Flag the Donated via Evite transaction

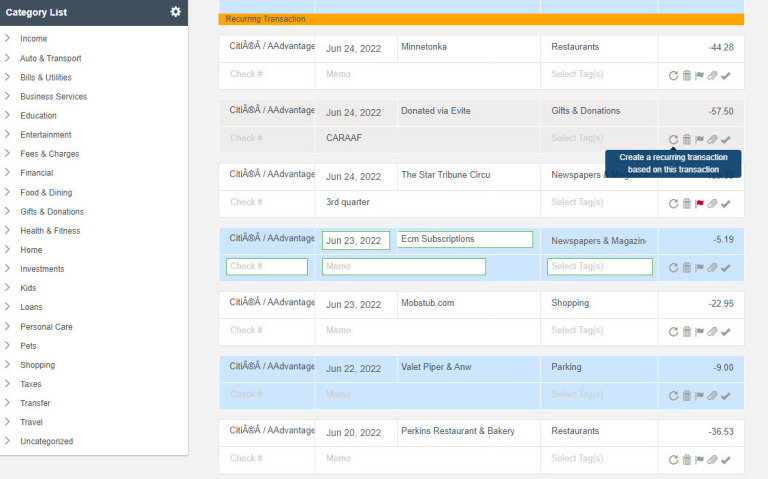tap(699, 140)
